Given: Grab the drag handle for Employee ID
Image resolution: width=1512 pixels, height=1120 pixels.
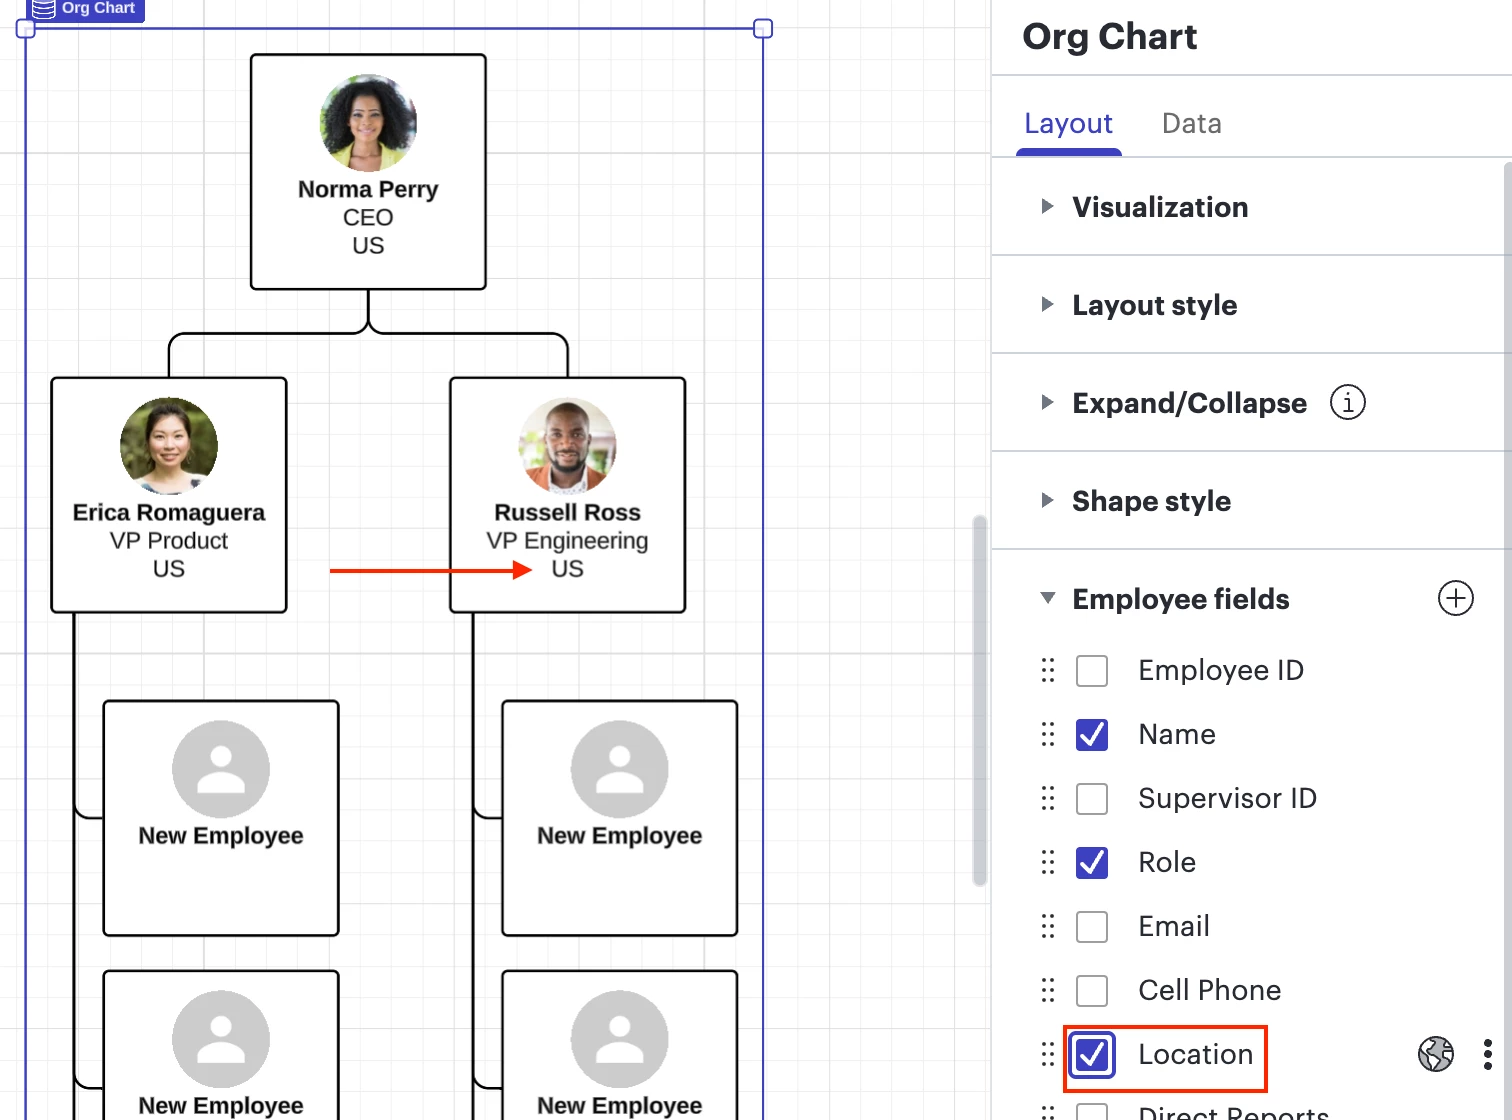Looking at the screenshot, I should pos(1047,670).
